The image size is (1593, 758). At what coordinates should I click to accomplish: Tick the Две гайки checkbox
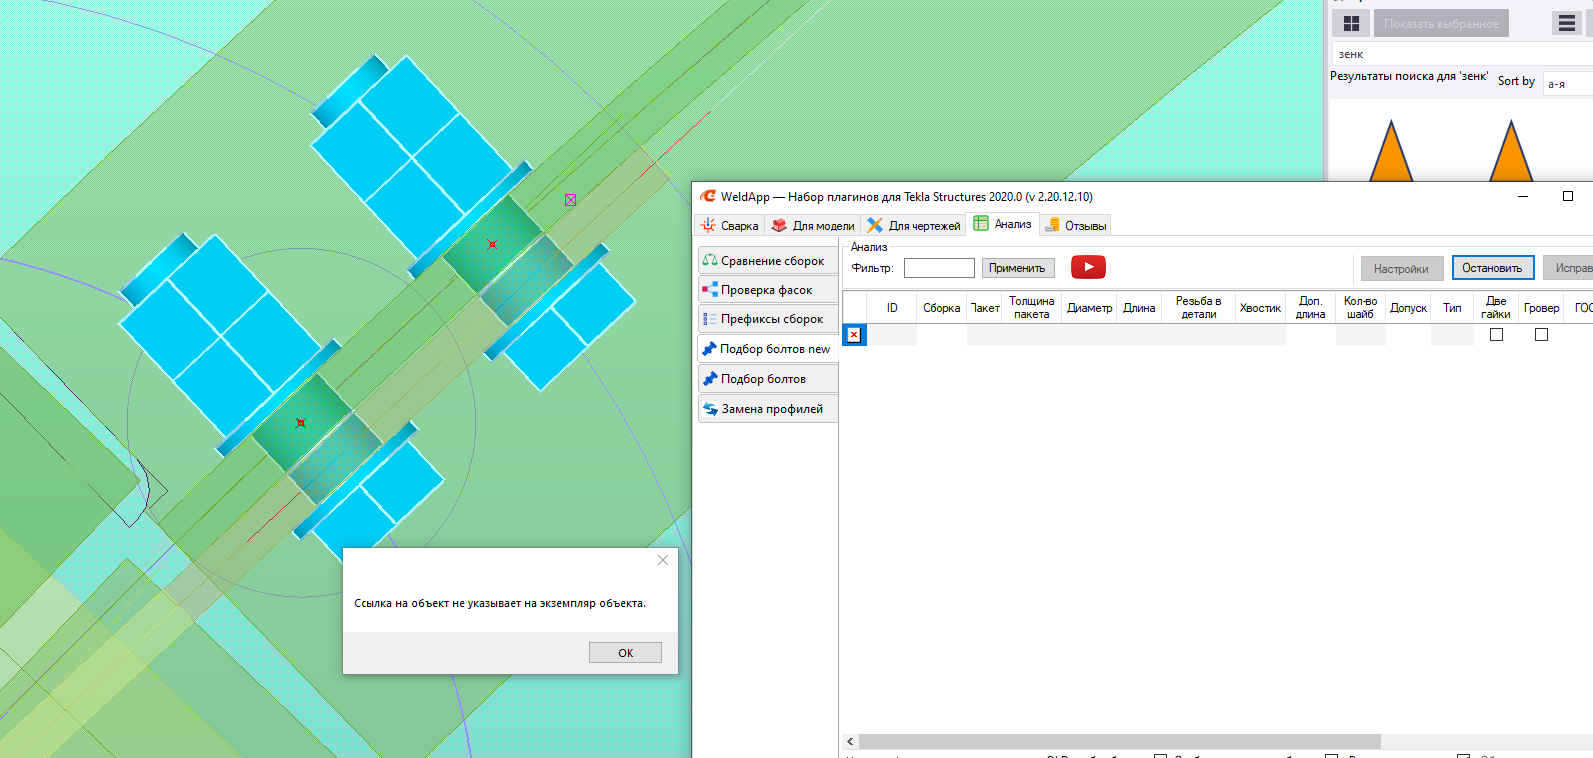point(1496,335)
